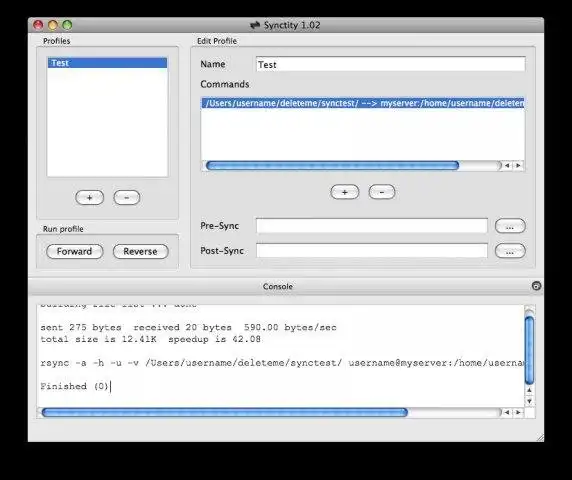Click right arrow of Commands scrollbar

pos(518,166)
